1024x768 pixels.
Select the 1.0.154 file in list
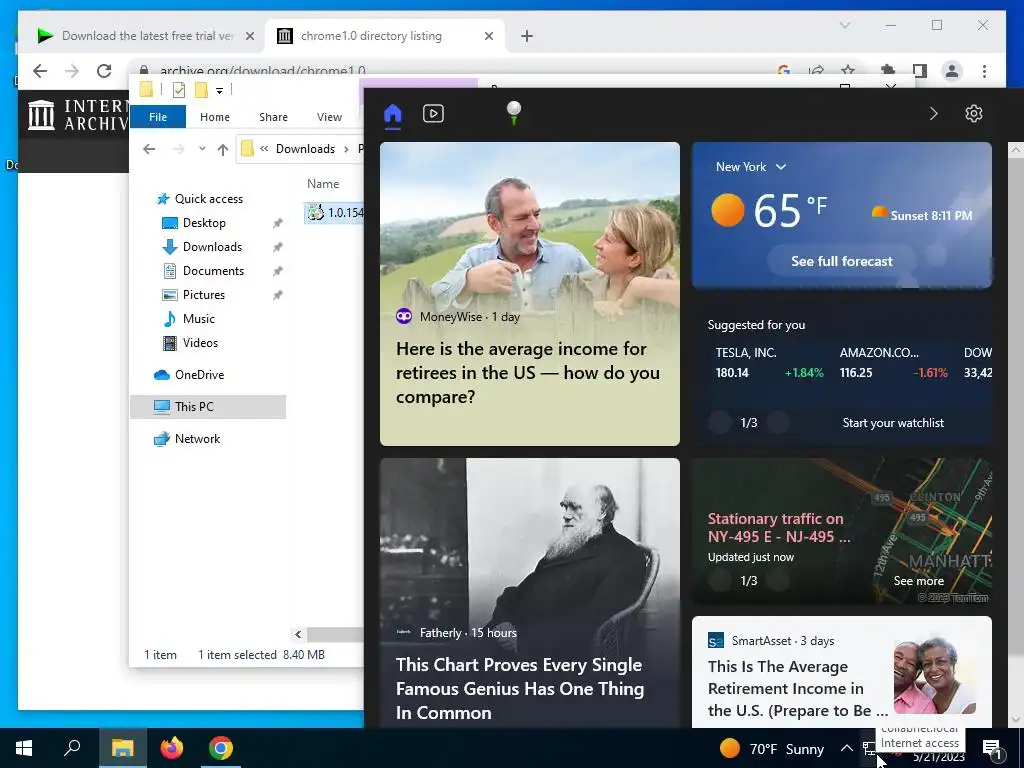click(x=335, y=213)
